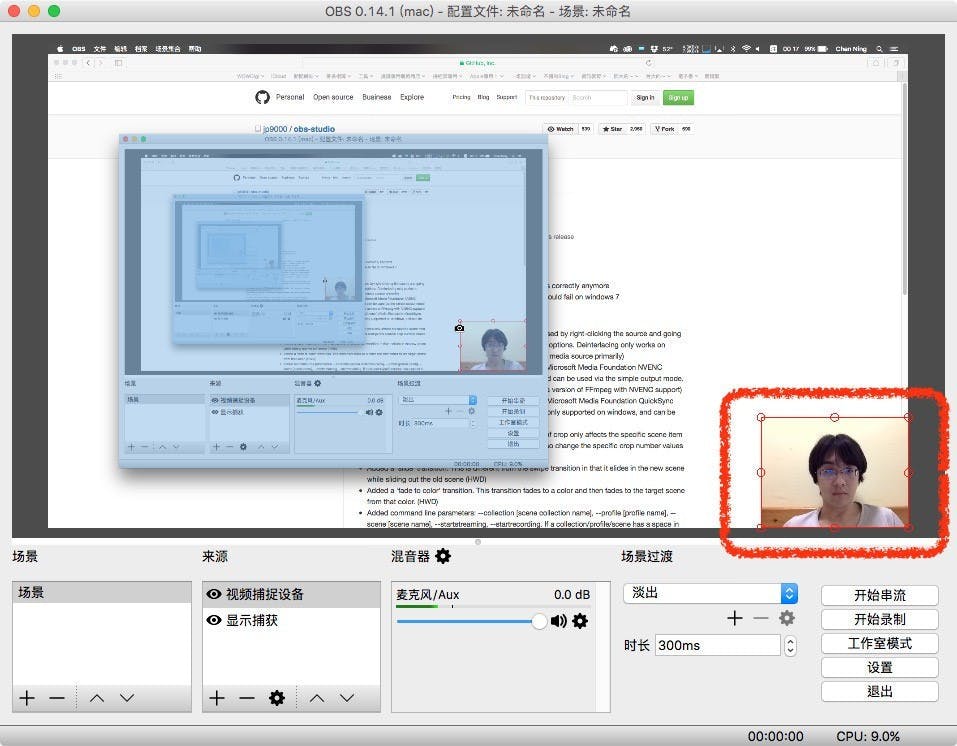This screenshot has width=957, height=746.
Task: Click the 开始串流 button
Action: coord(879,595)
